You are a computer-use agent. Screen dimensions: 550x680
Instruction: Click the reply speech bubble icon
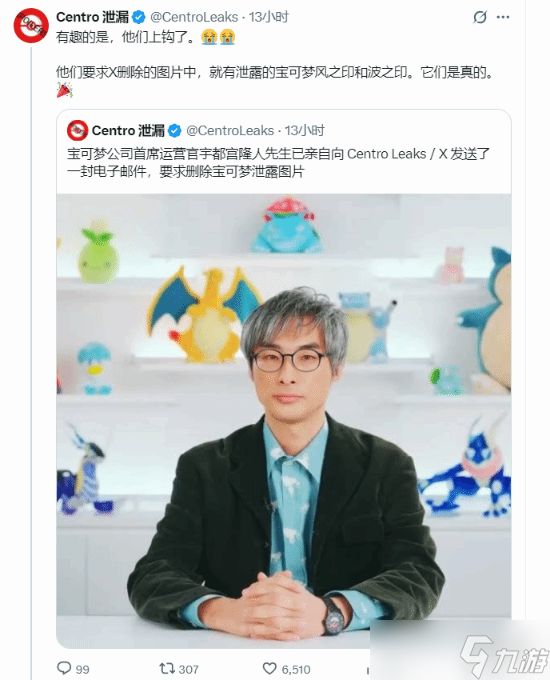pyautogui.click(x=64, y=668)
